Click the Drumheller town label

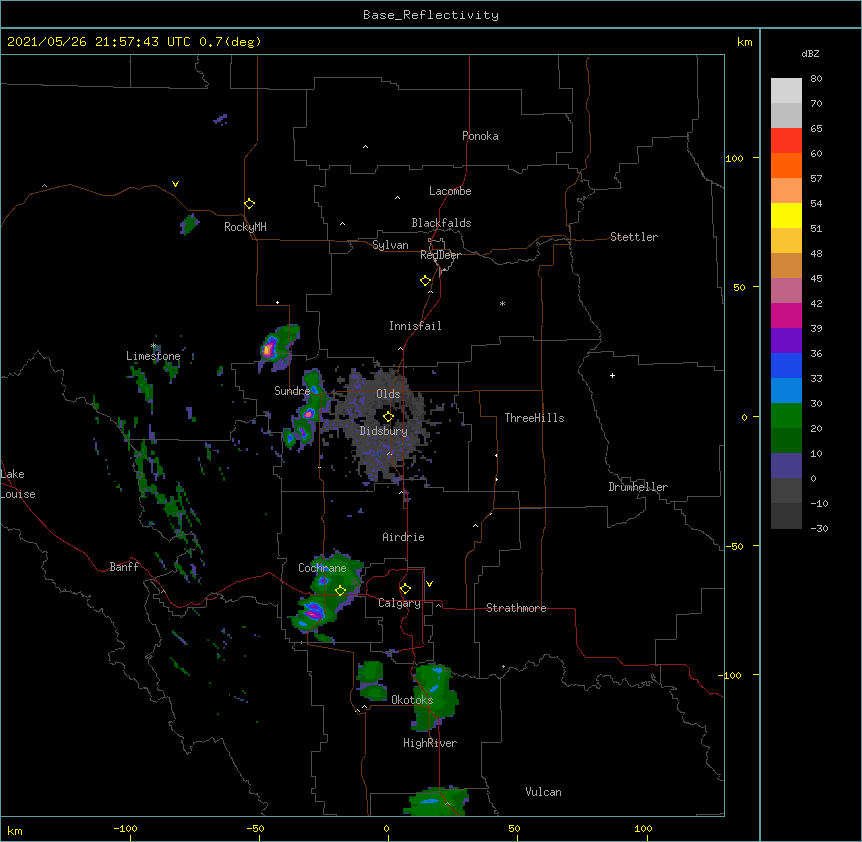(638, 487)
